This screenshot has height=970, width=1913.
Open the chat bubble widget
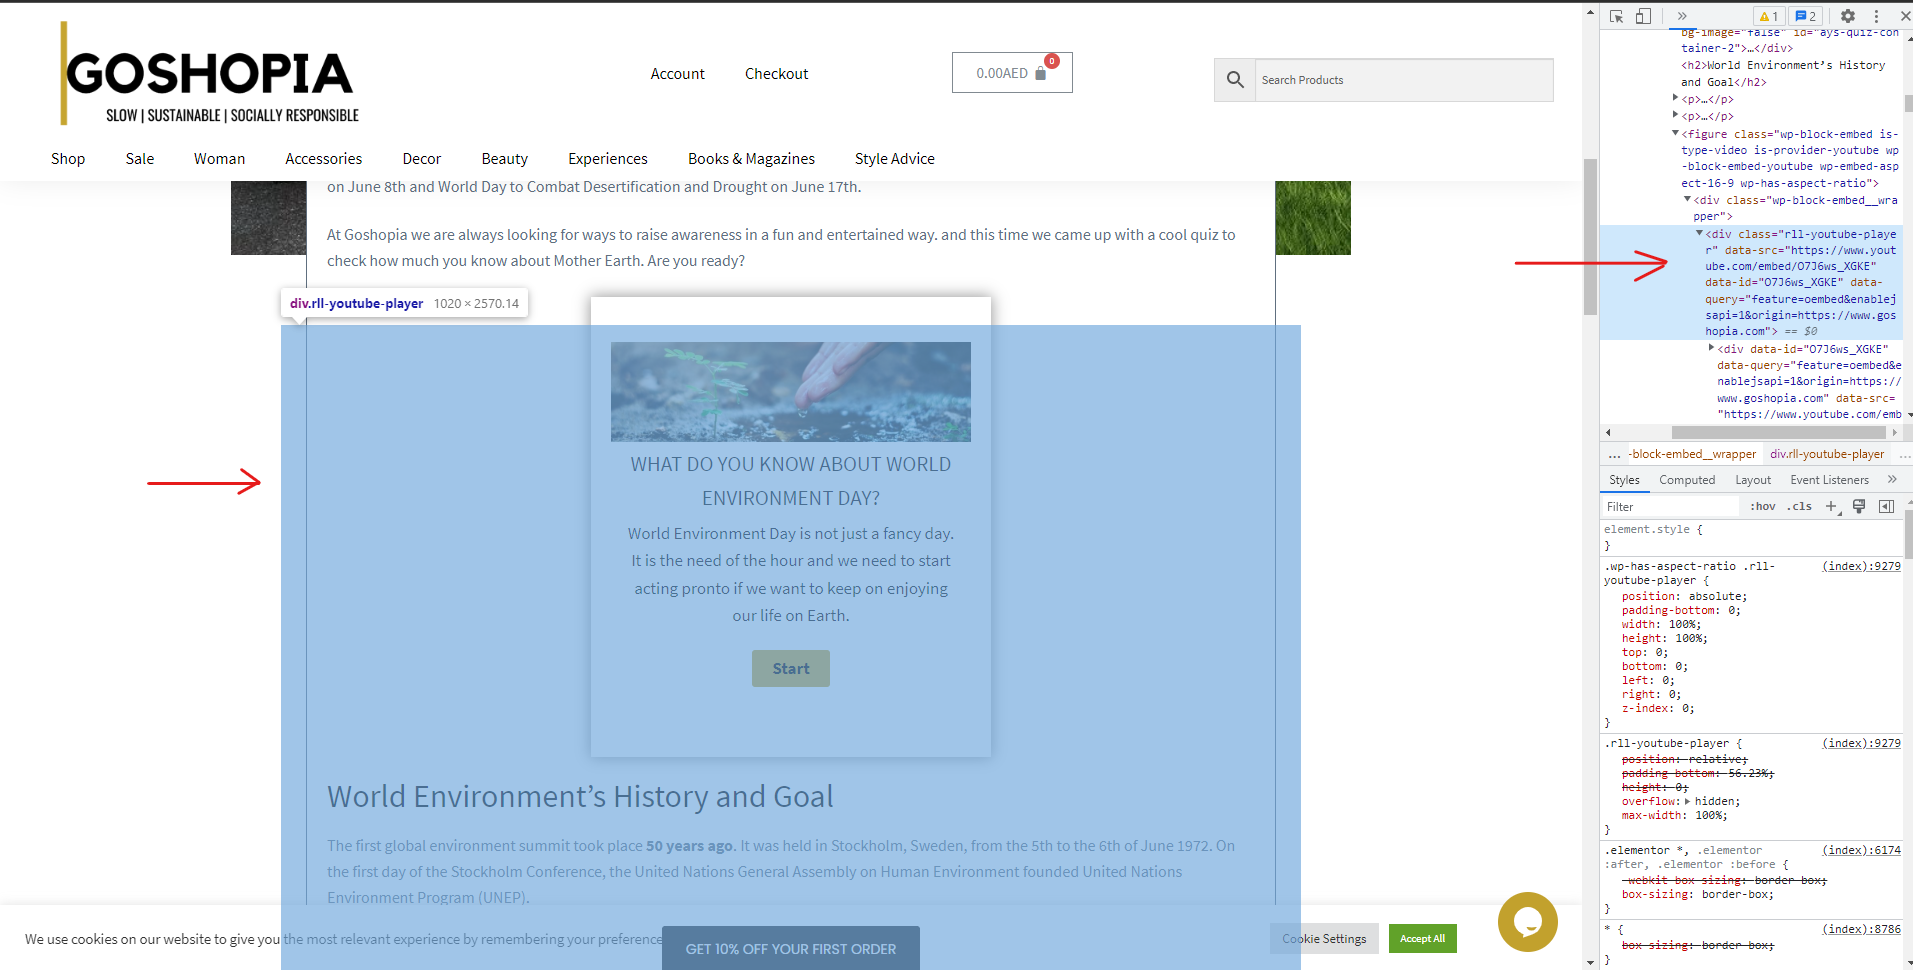coord(1527,922)
